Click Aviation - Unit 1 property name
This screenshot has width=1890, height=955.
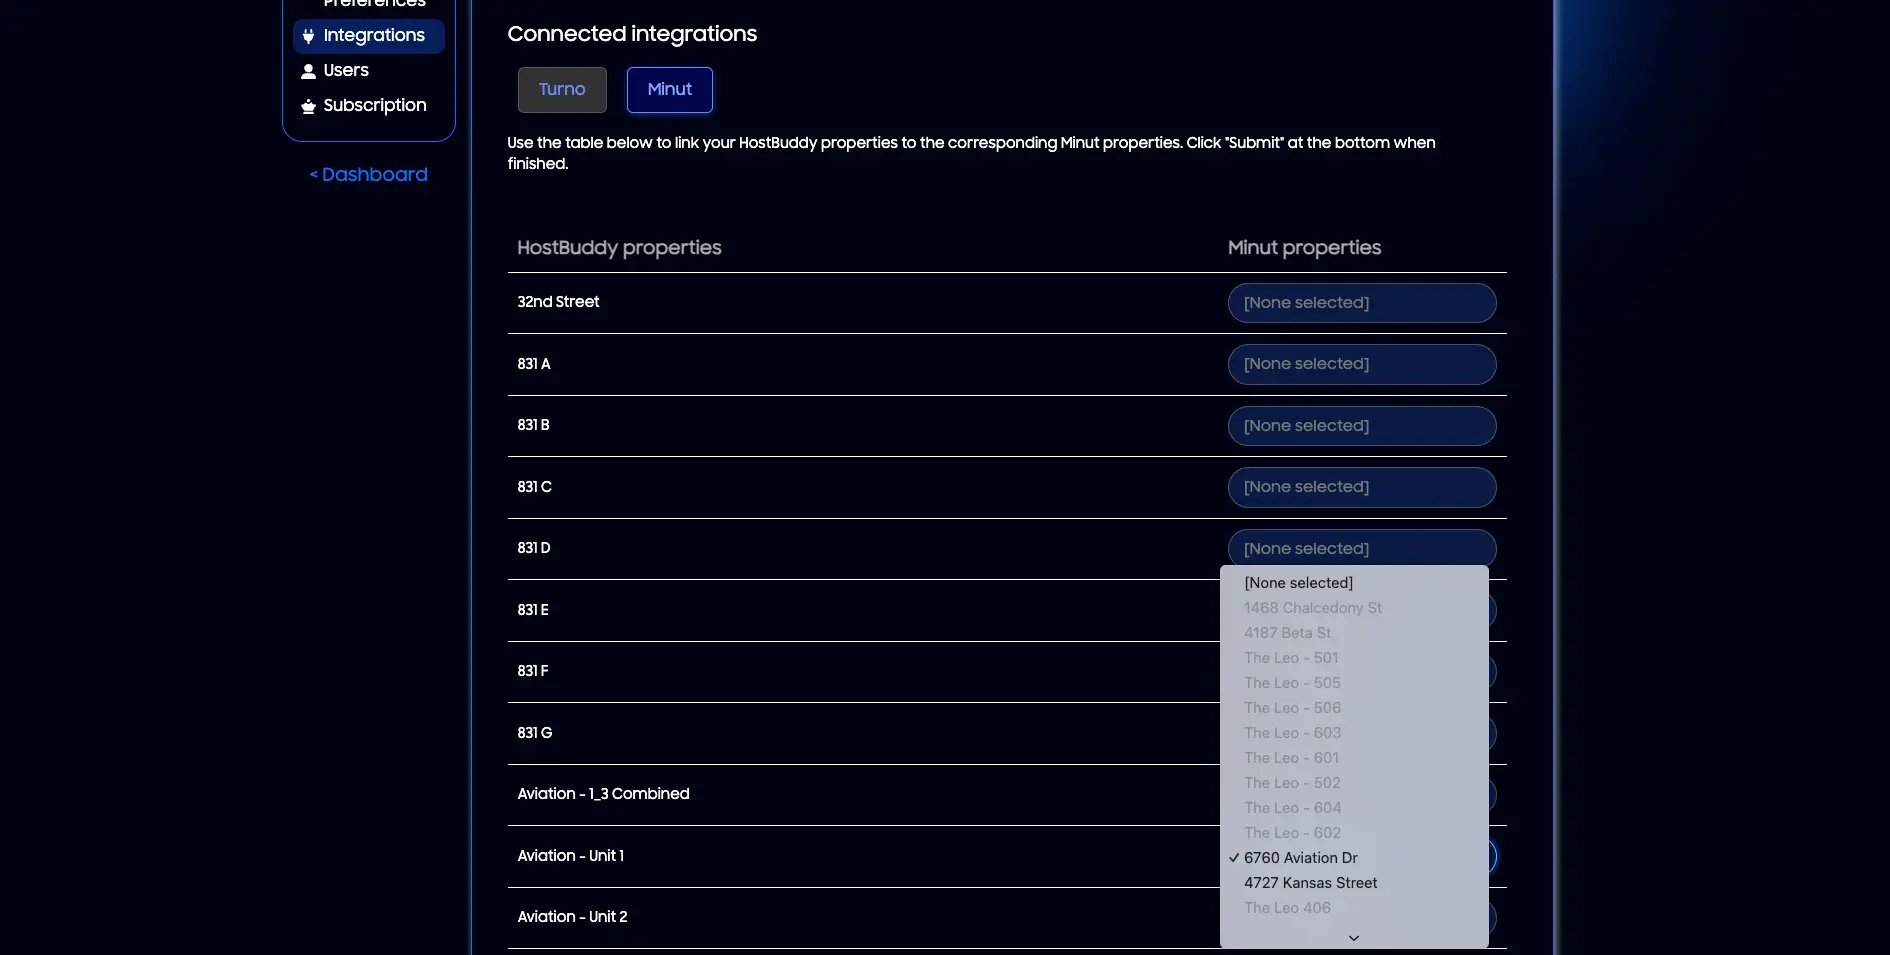tap(571, 856)
